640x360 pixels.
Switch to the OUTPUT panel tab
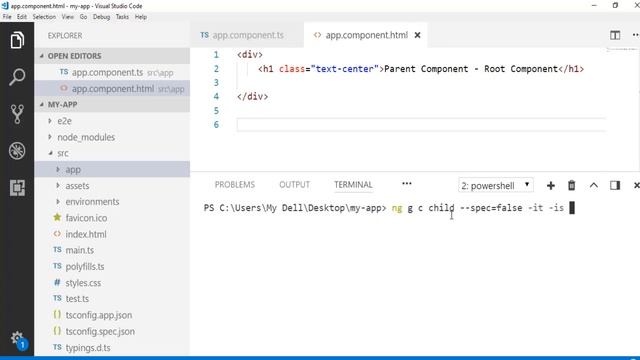coord(294,185)
